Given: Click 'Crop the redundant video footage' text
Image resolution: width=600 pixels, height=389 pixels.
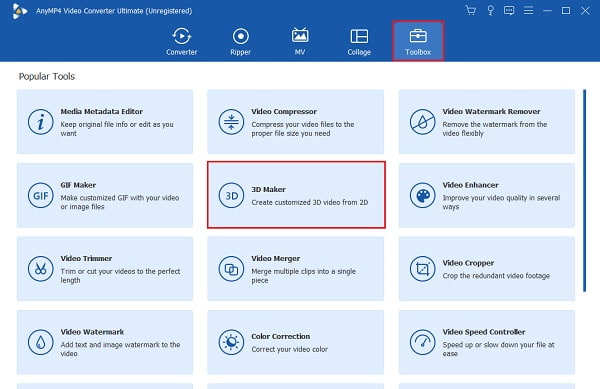Looking at the screenshot, I should coord(496,276).
